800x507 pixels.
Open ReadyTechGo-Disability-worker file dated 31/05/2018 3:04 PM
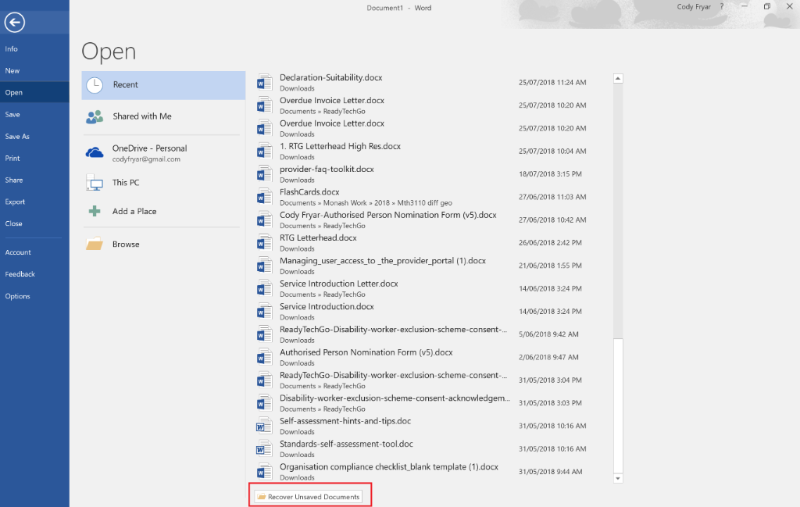(423, 380)
